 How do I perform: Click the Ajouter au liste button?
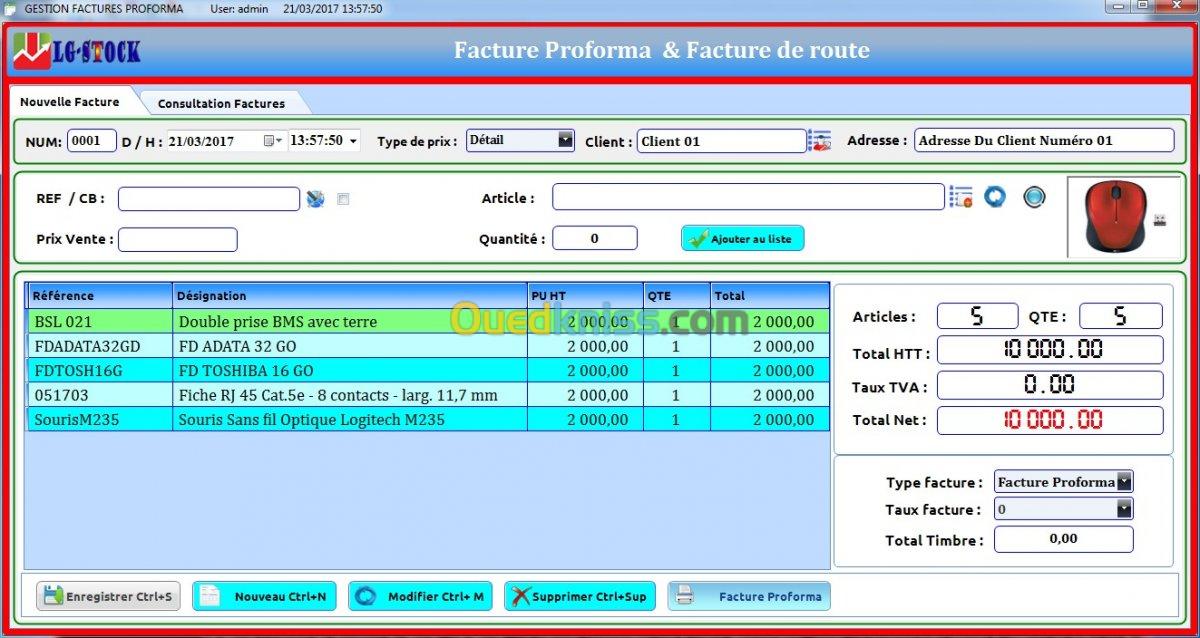click(743, 239)
